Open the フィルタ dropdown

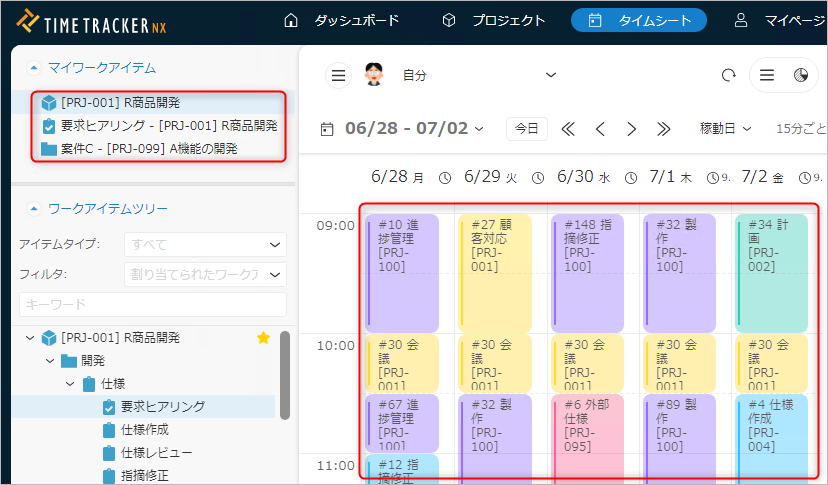(x=205, y=274)
